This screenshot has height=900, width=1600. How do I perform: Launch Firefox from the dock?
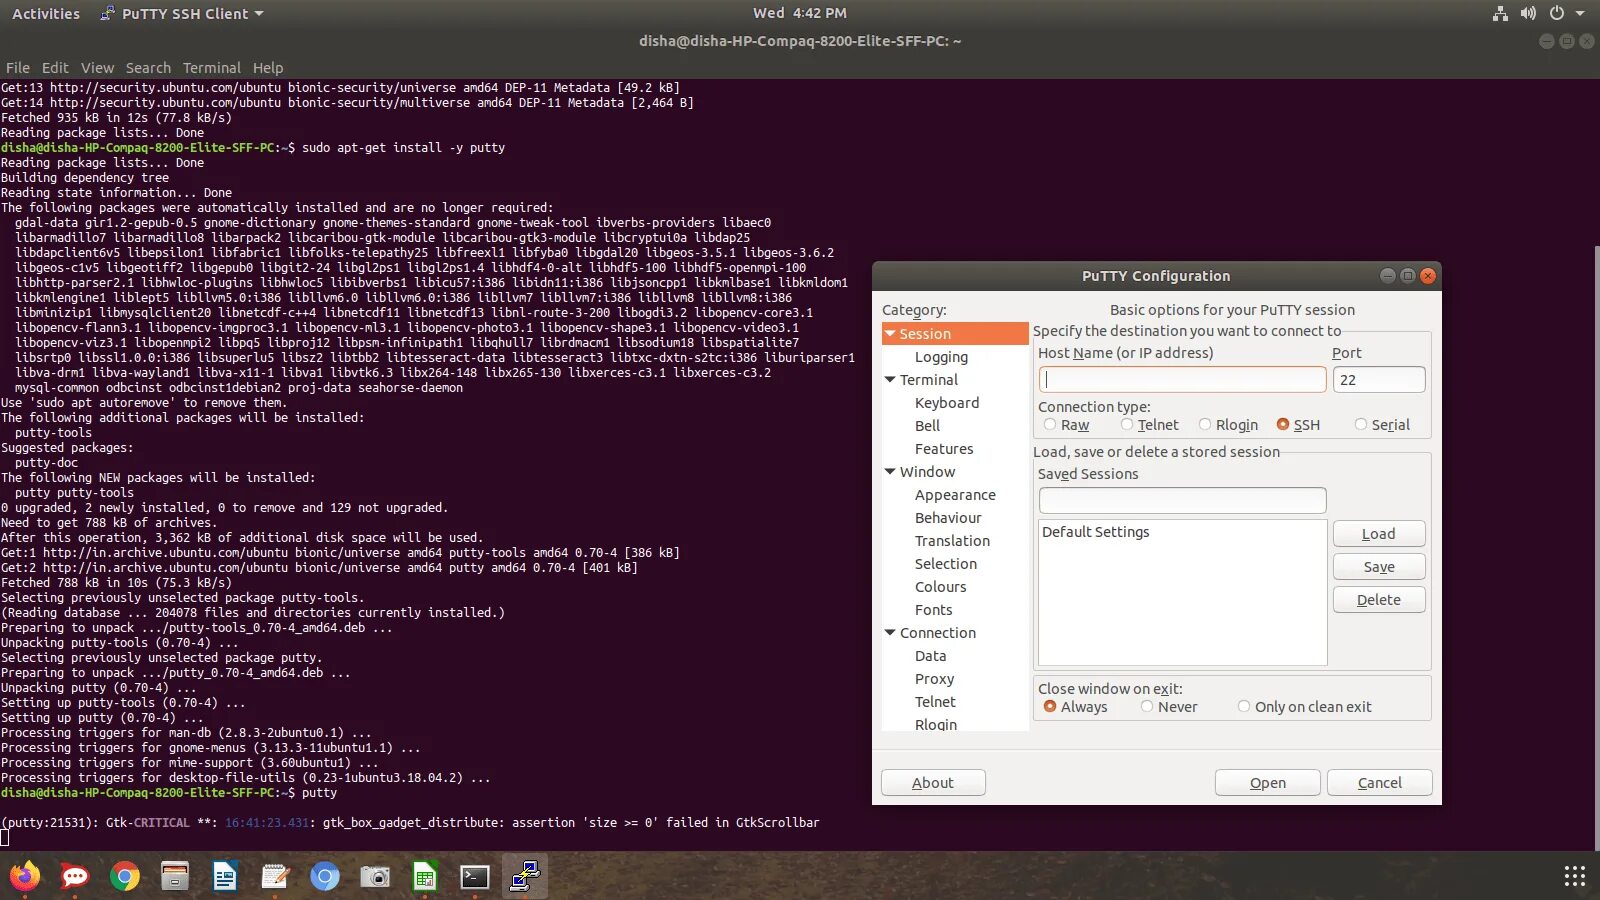(25, 877)
